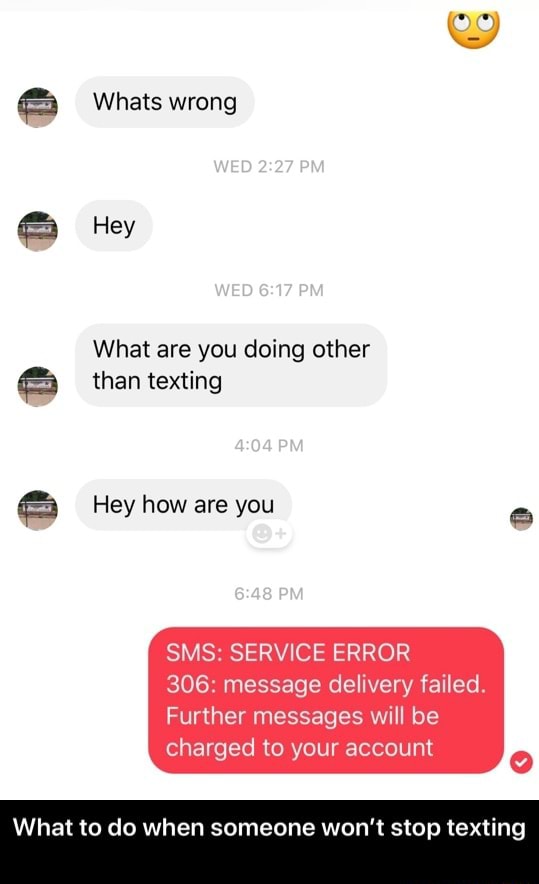This screenshot has width=539, height=884.
Task: Select the "Hey" message bubble
Action: 114,226
